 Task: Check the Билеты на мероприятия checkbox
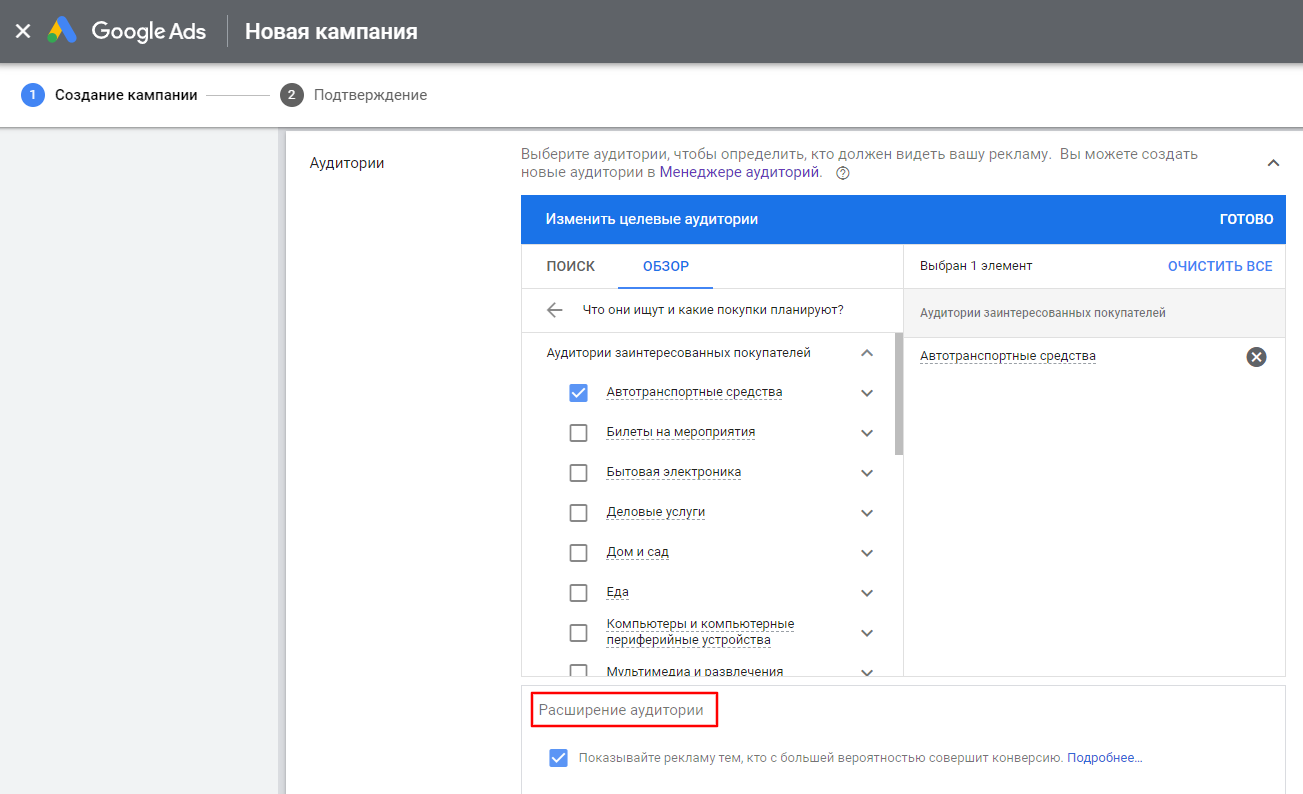[x=578, y=432]
